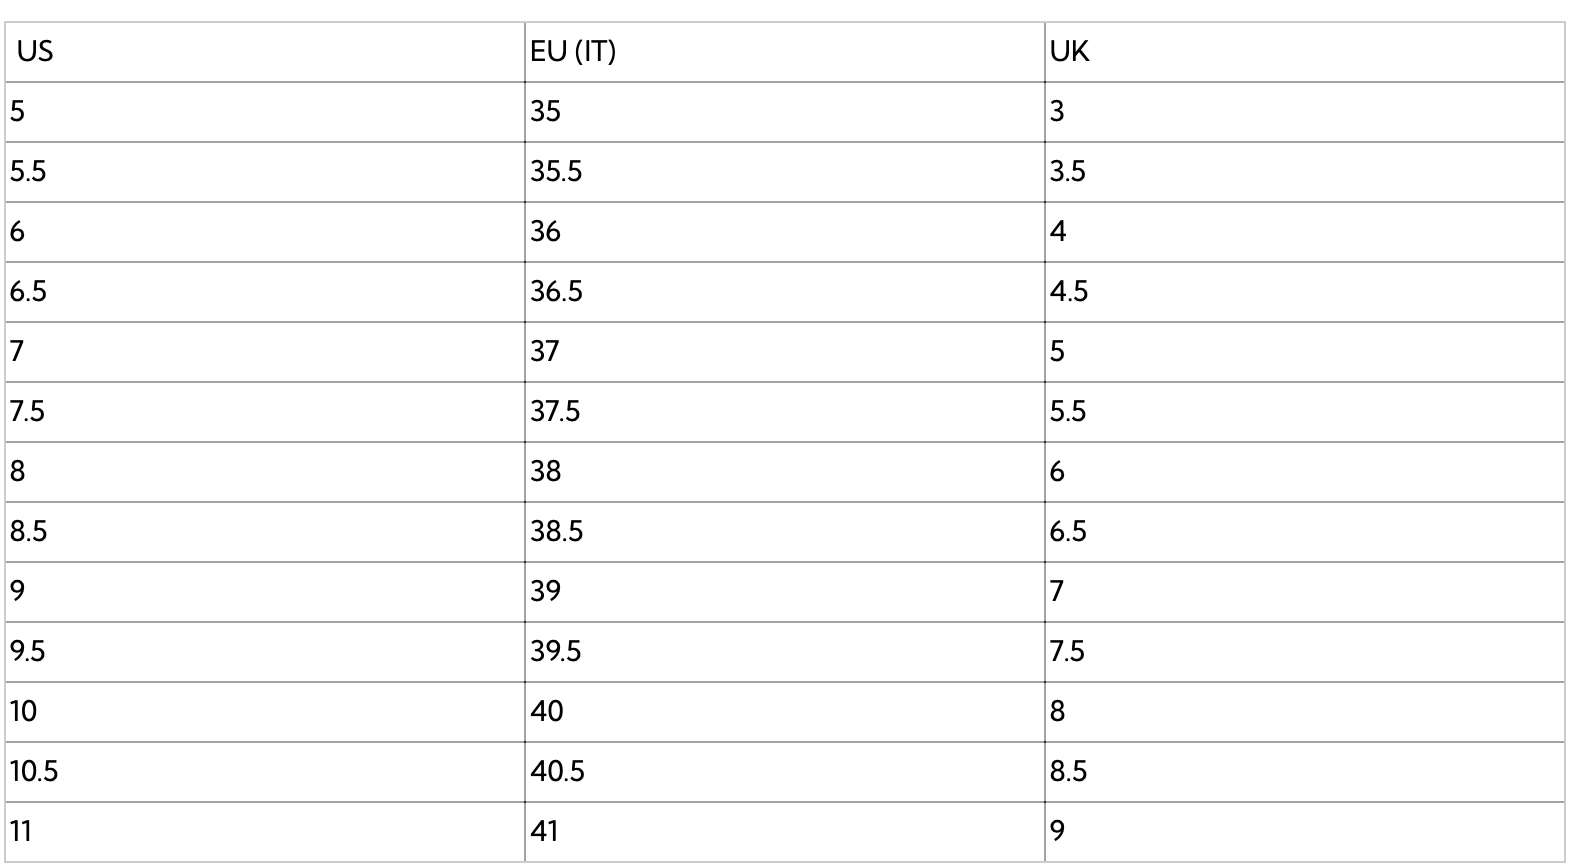Click the EU size 40.5 cell
This screenshot has height=866, width=1590.
(x=558, y=771)
